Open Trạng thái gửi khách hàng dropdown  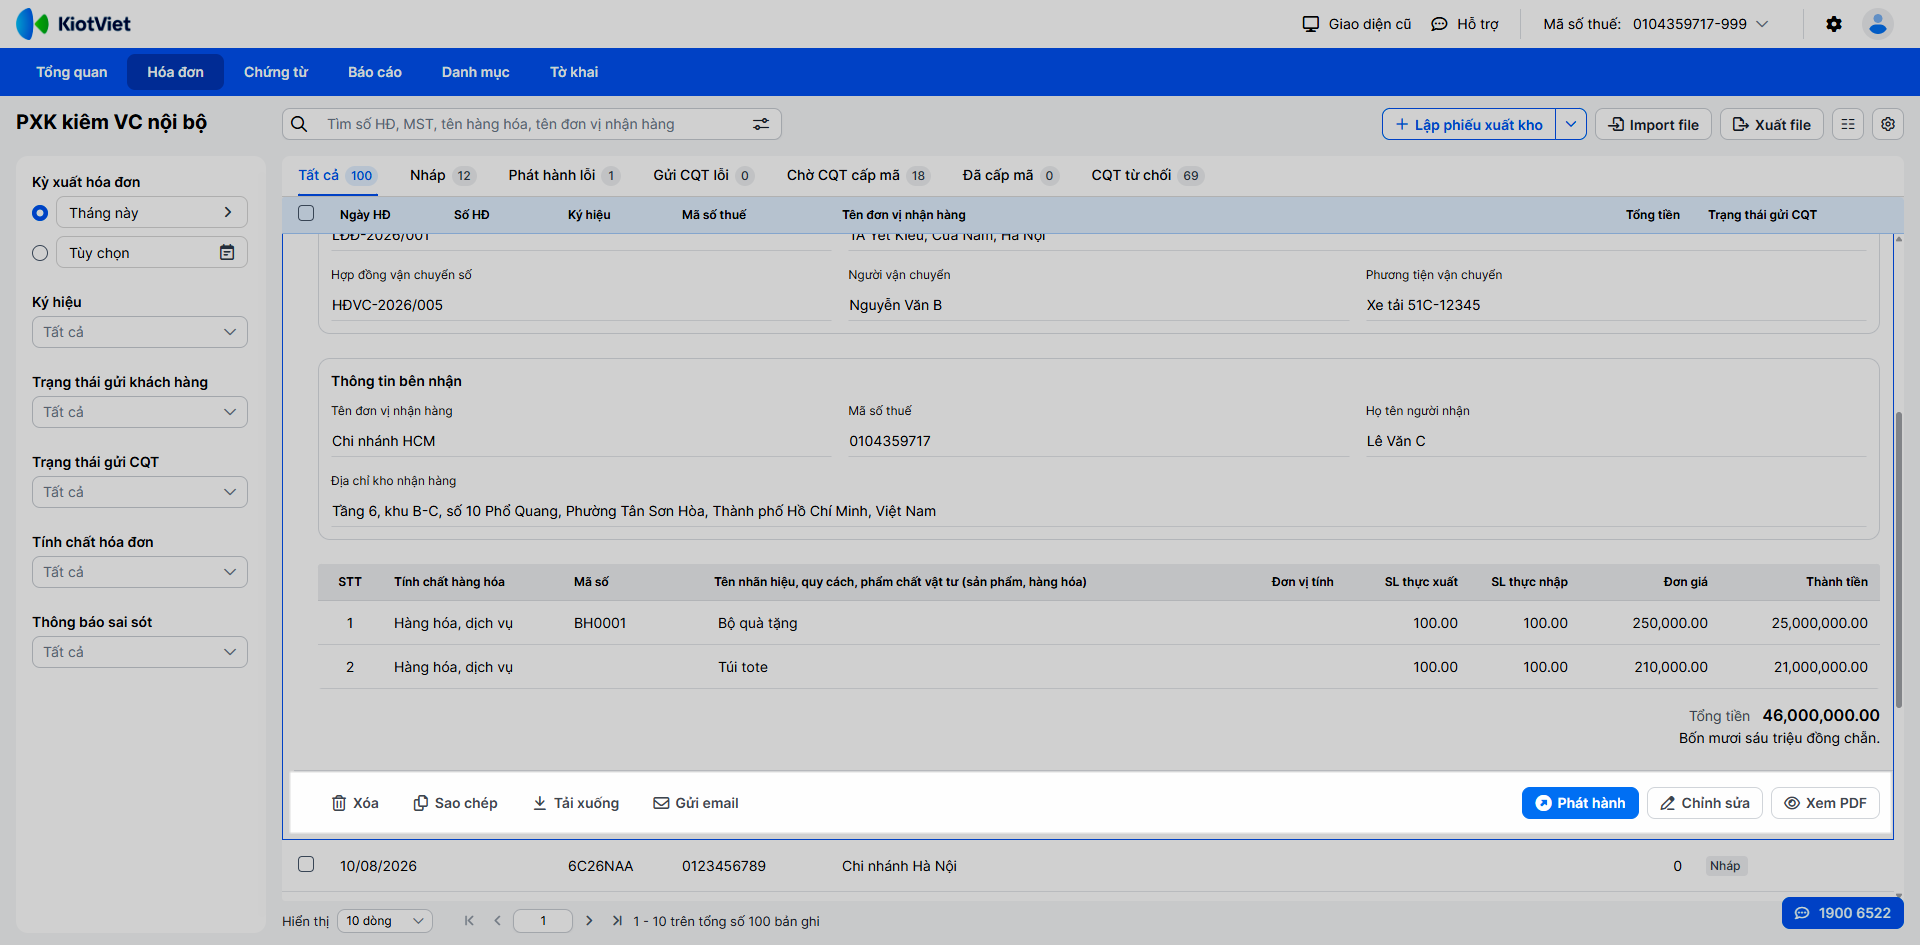tap(140, 412)
